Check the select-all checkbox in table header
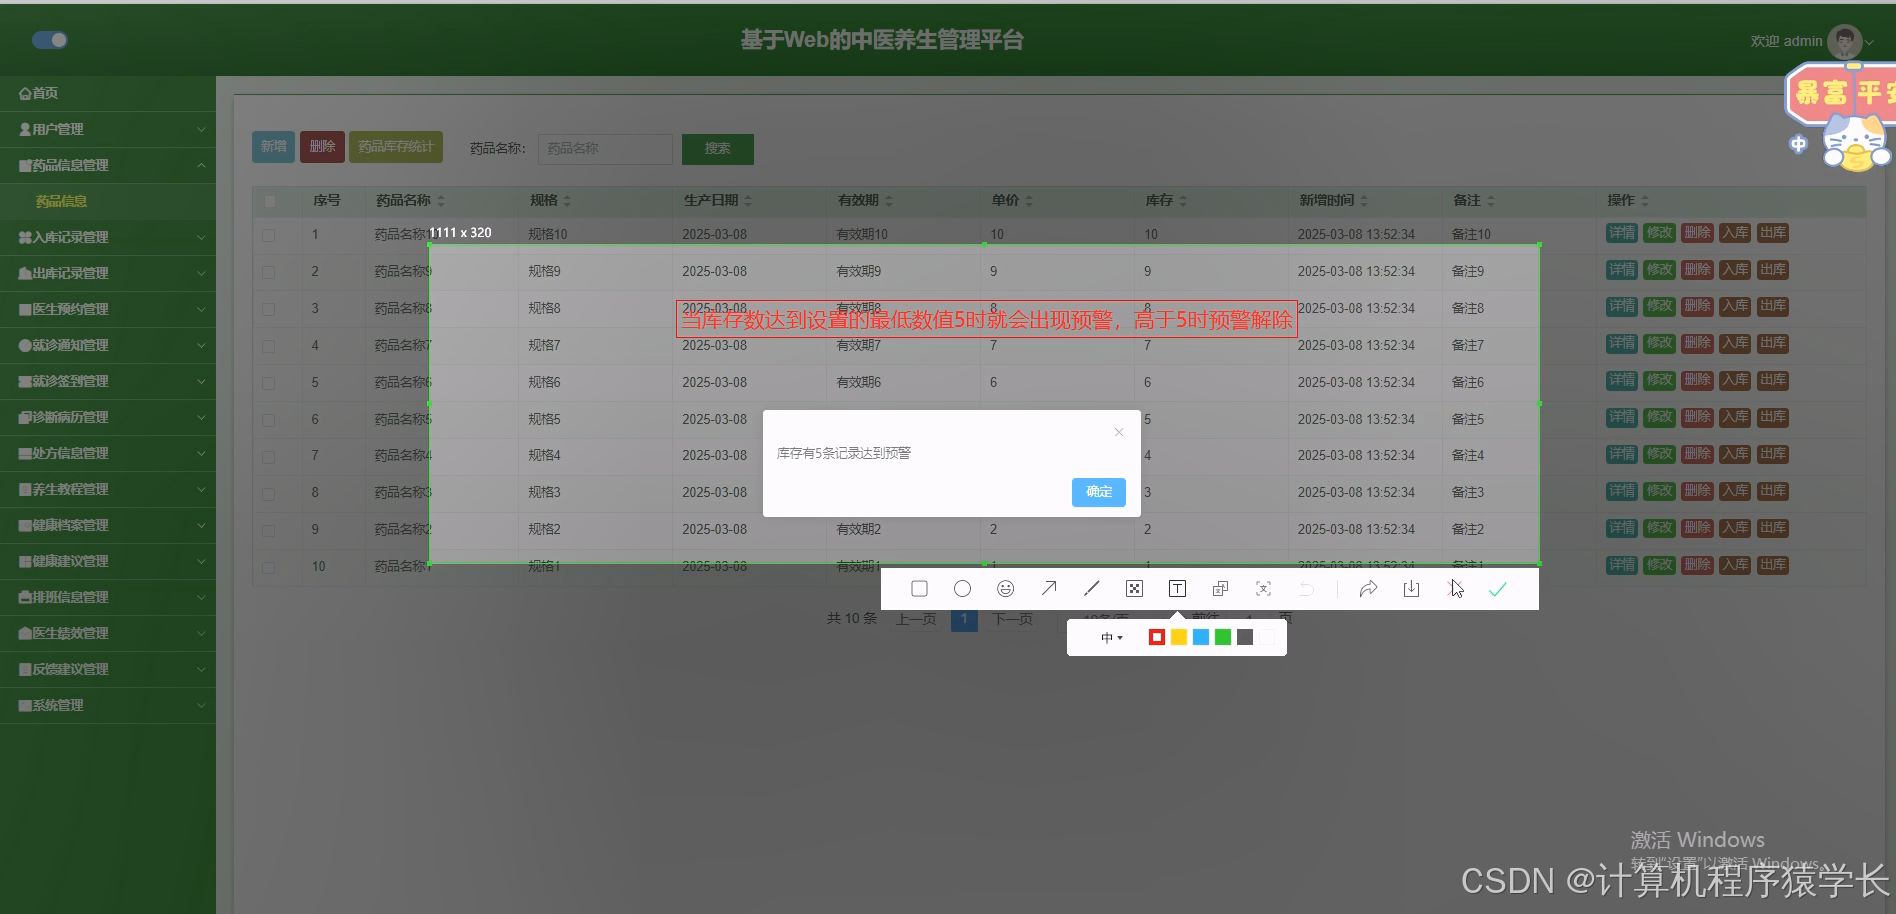1896x914 pixels. pyautogui.click(x=268, y=200)
